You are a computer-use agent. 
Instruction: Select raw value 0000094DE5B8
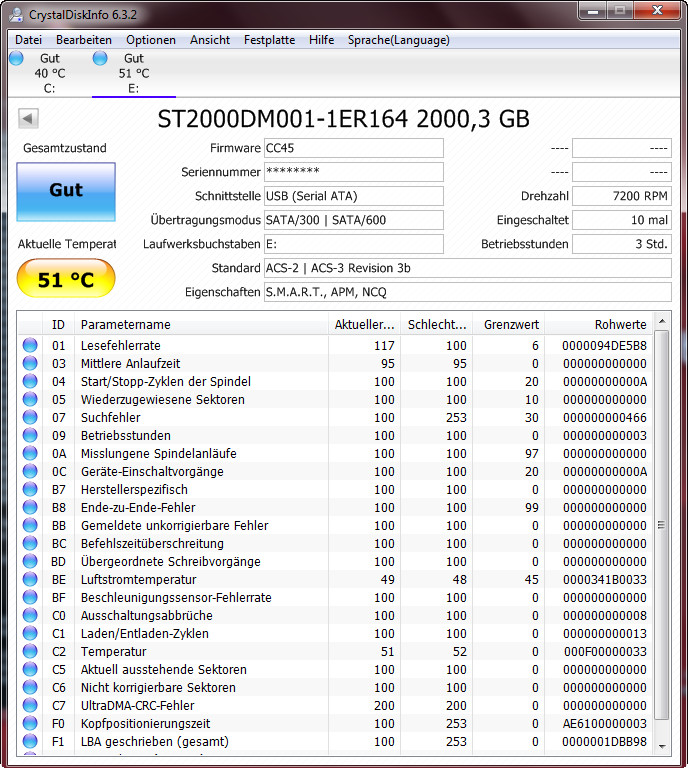604,345
